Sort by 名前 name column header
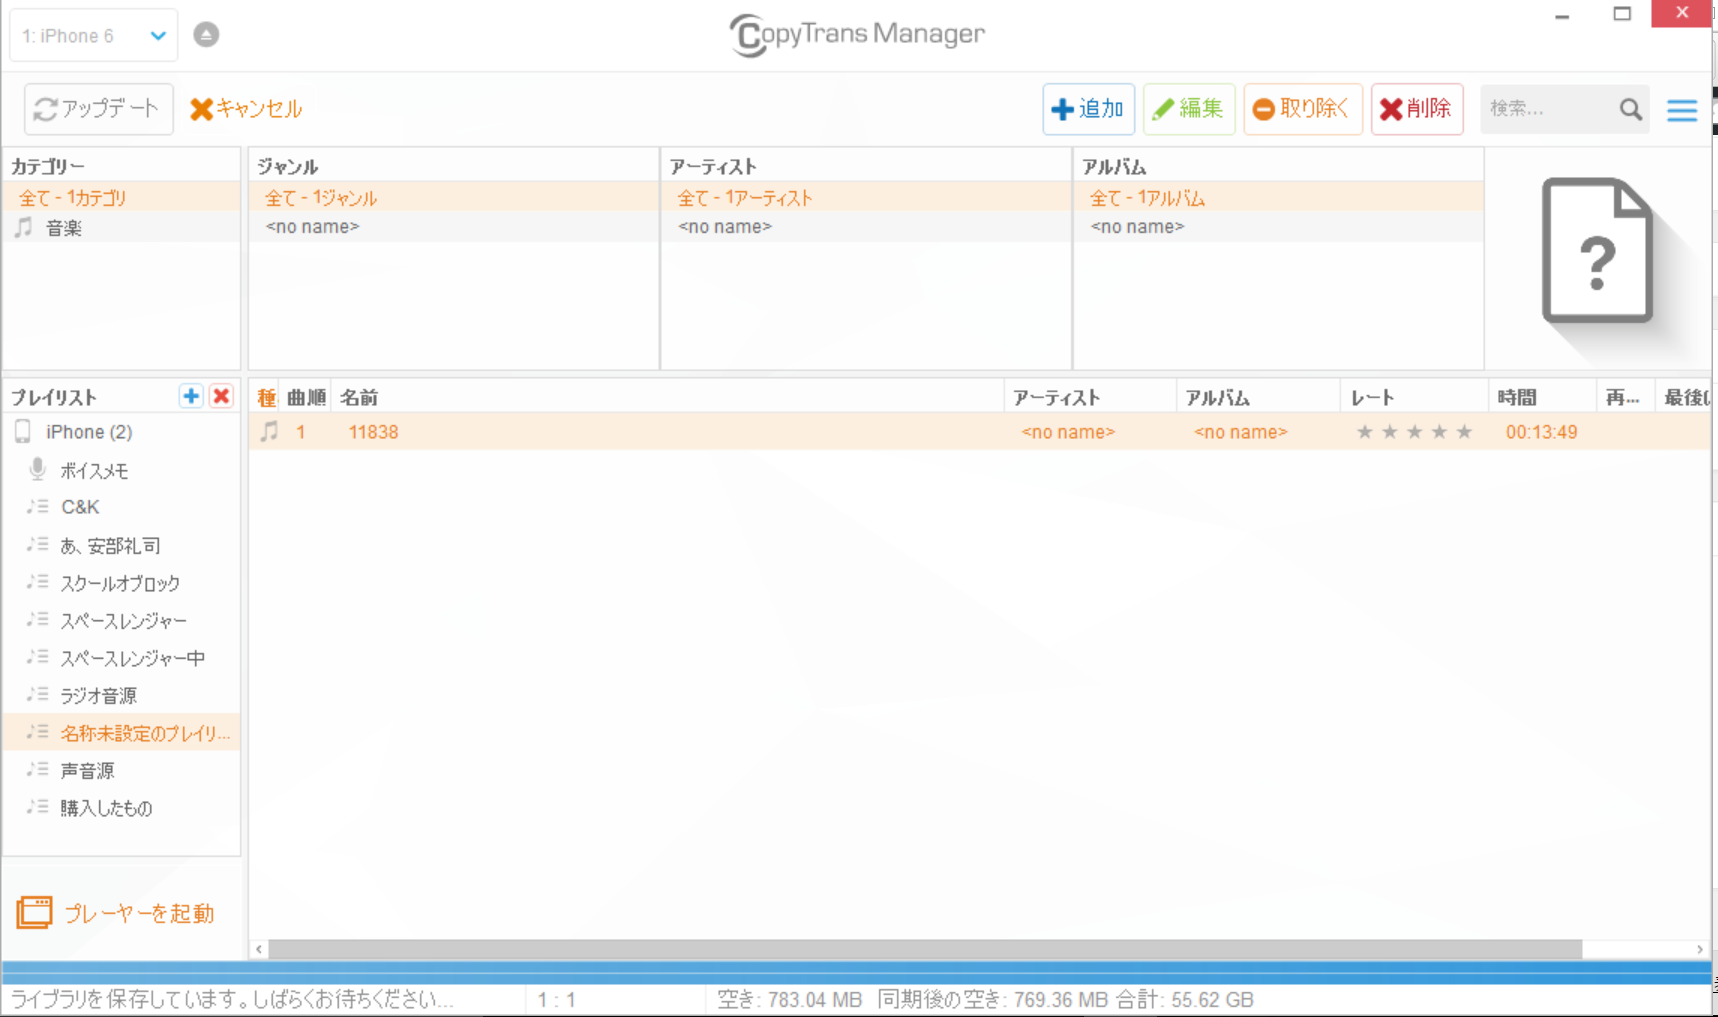Viewport: 1718px width, 1017px height. coord(667,397)
